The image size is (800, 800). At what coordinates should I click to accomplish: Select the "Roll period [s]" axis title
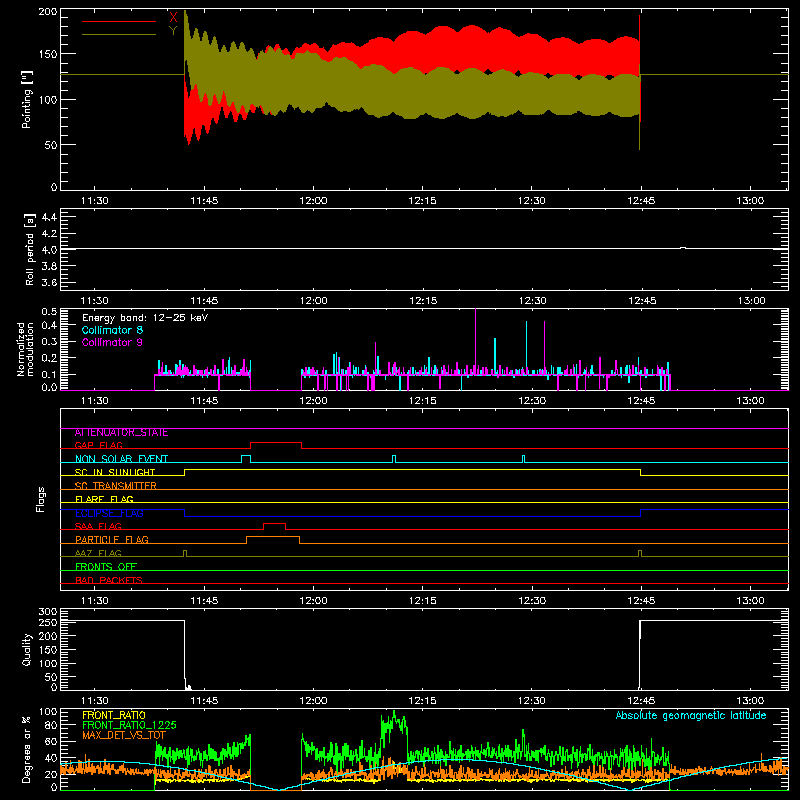pos(29,249)
